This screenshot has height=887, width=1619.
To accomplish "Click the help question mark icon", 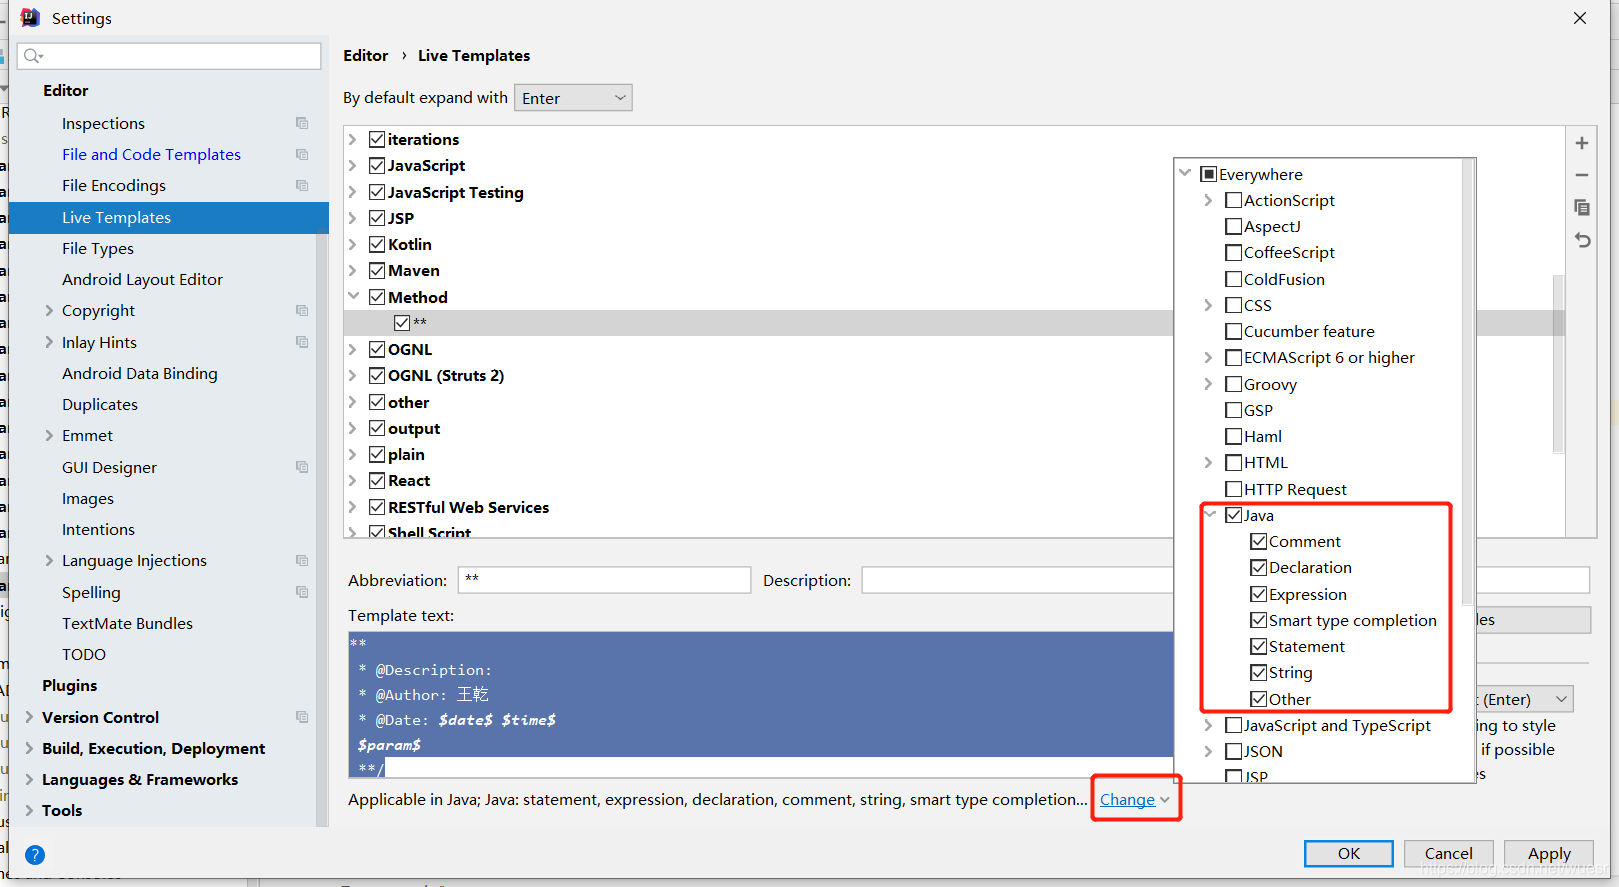I will pyautogui.click(x=35, y=855).
